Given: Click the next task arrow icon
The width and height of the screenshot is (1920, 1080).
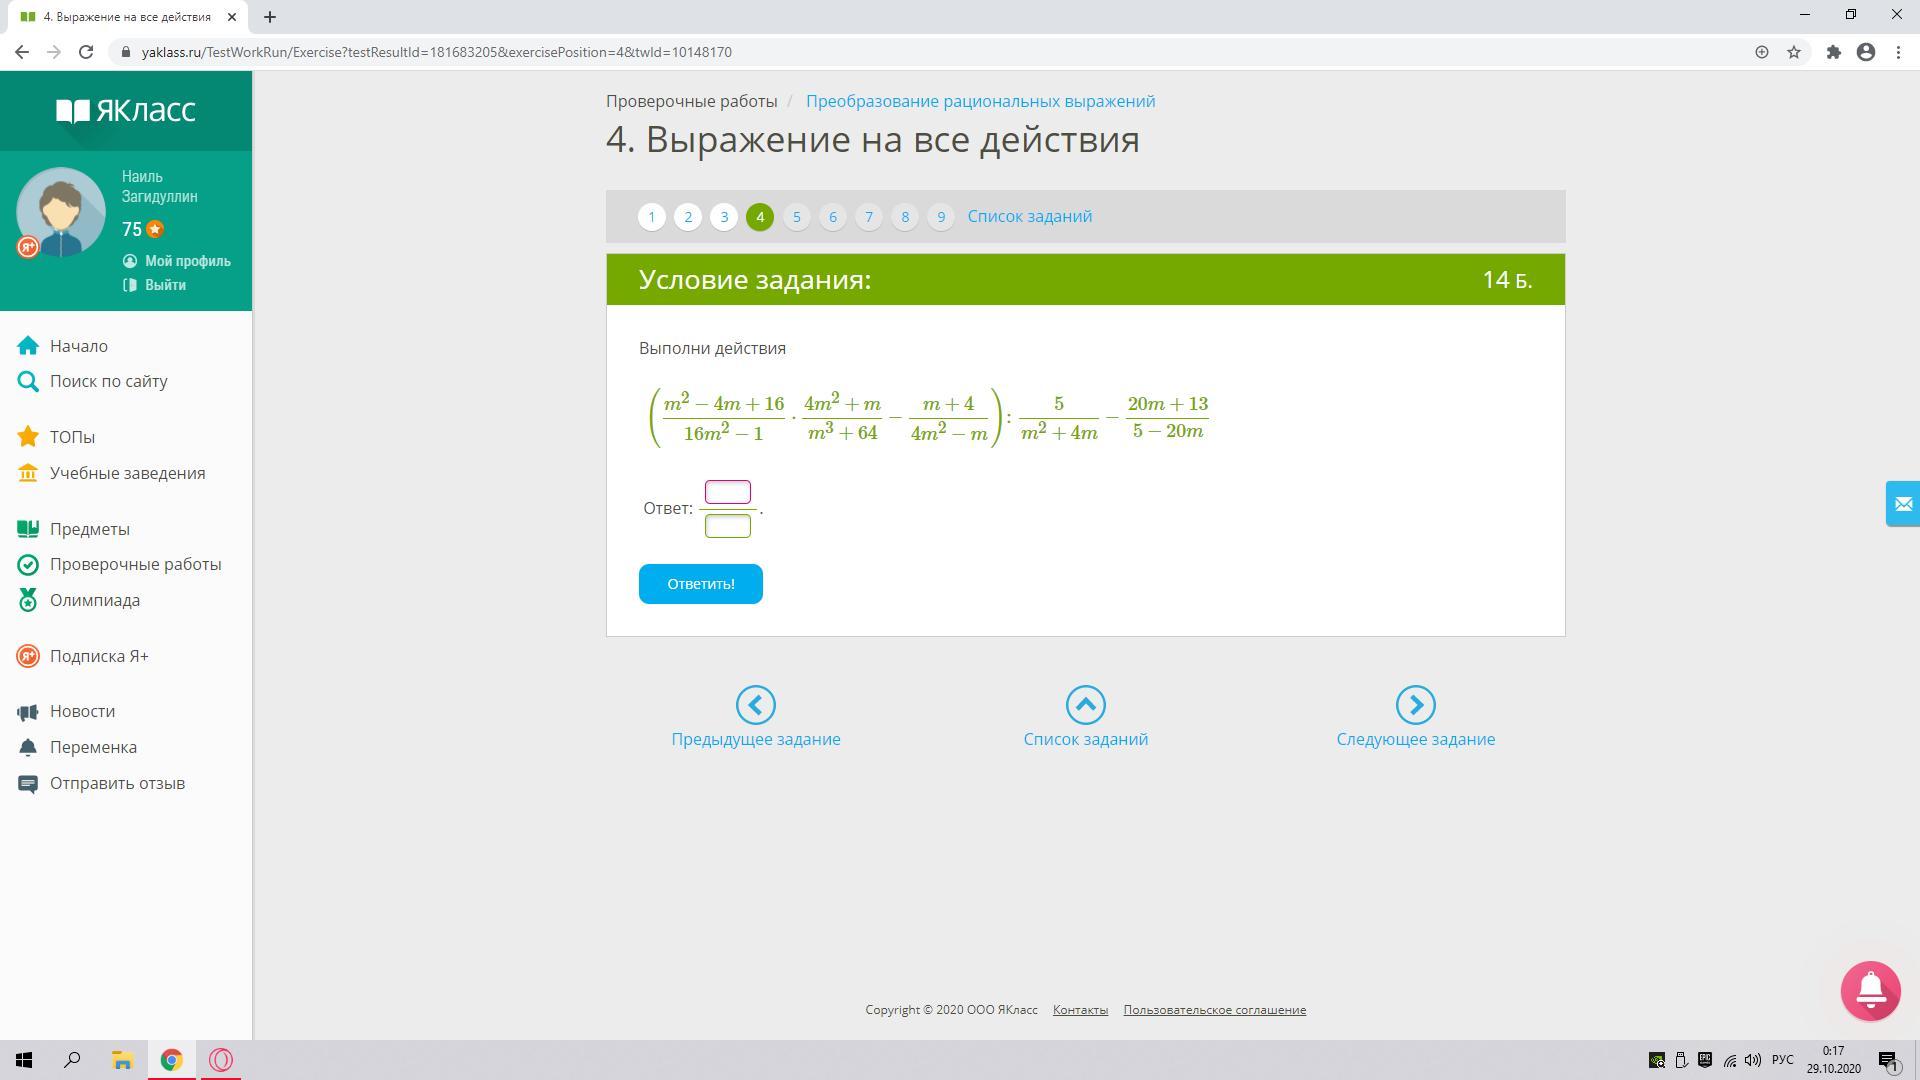Looking at the screenshot, I should tap(1415, 705).
